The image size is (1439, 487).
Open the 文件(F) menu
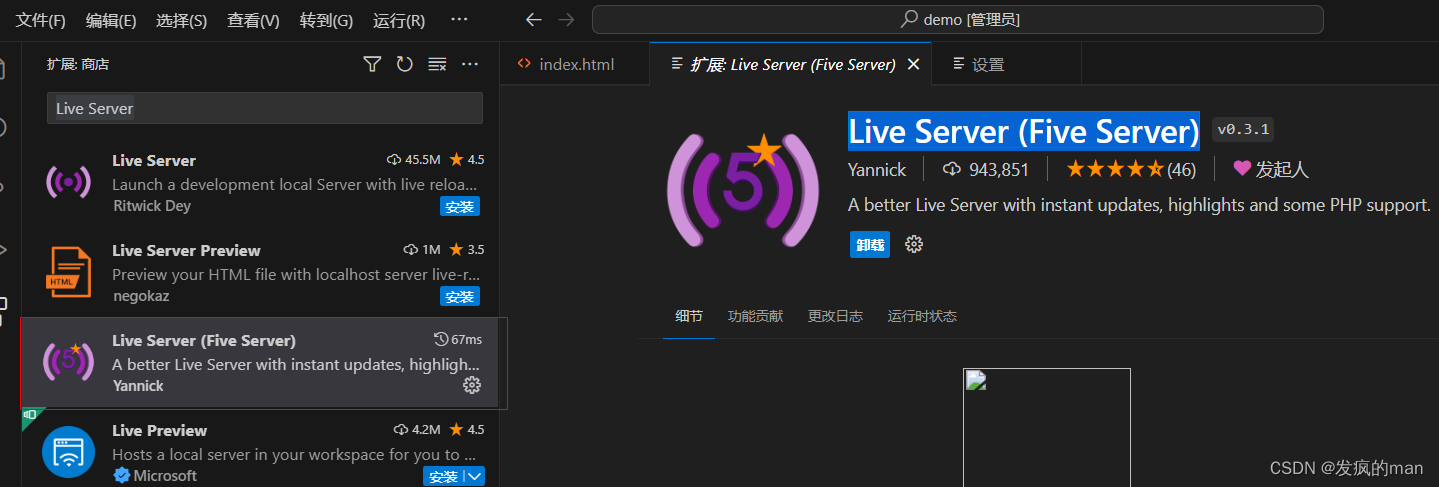click(x=41, y=20)
